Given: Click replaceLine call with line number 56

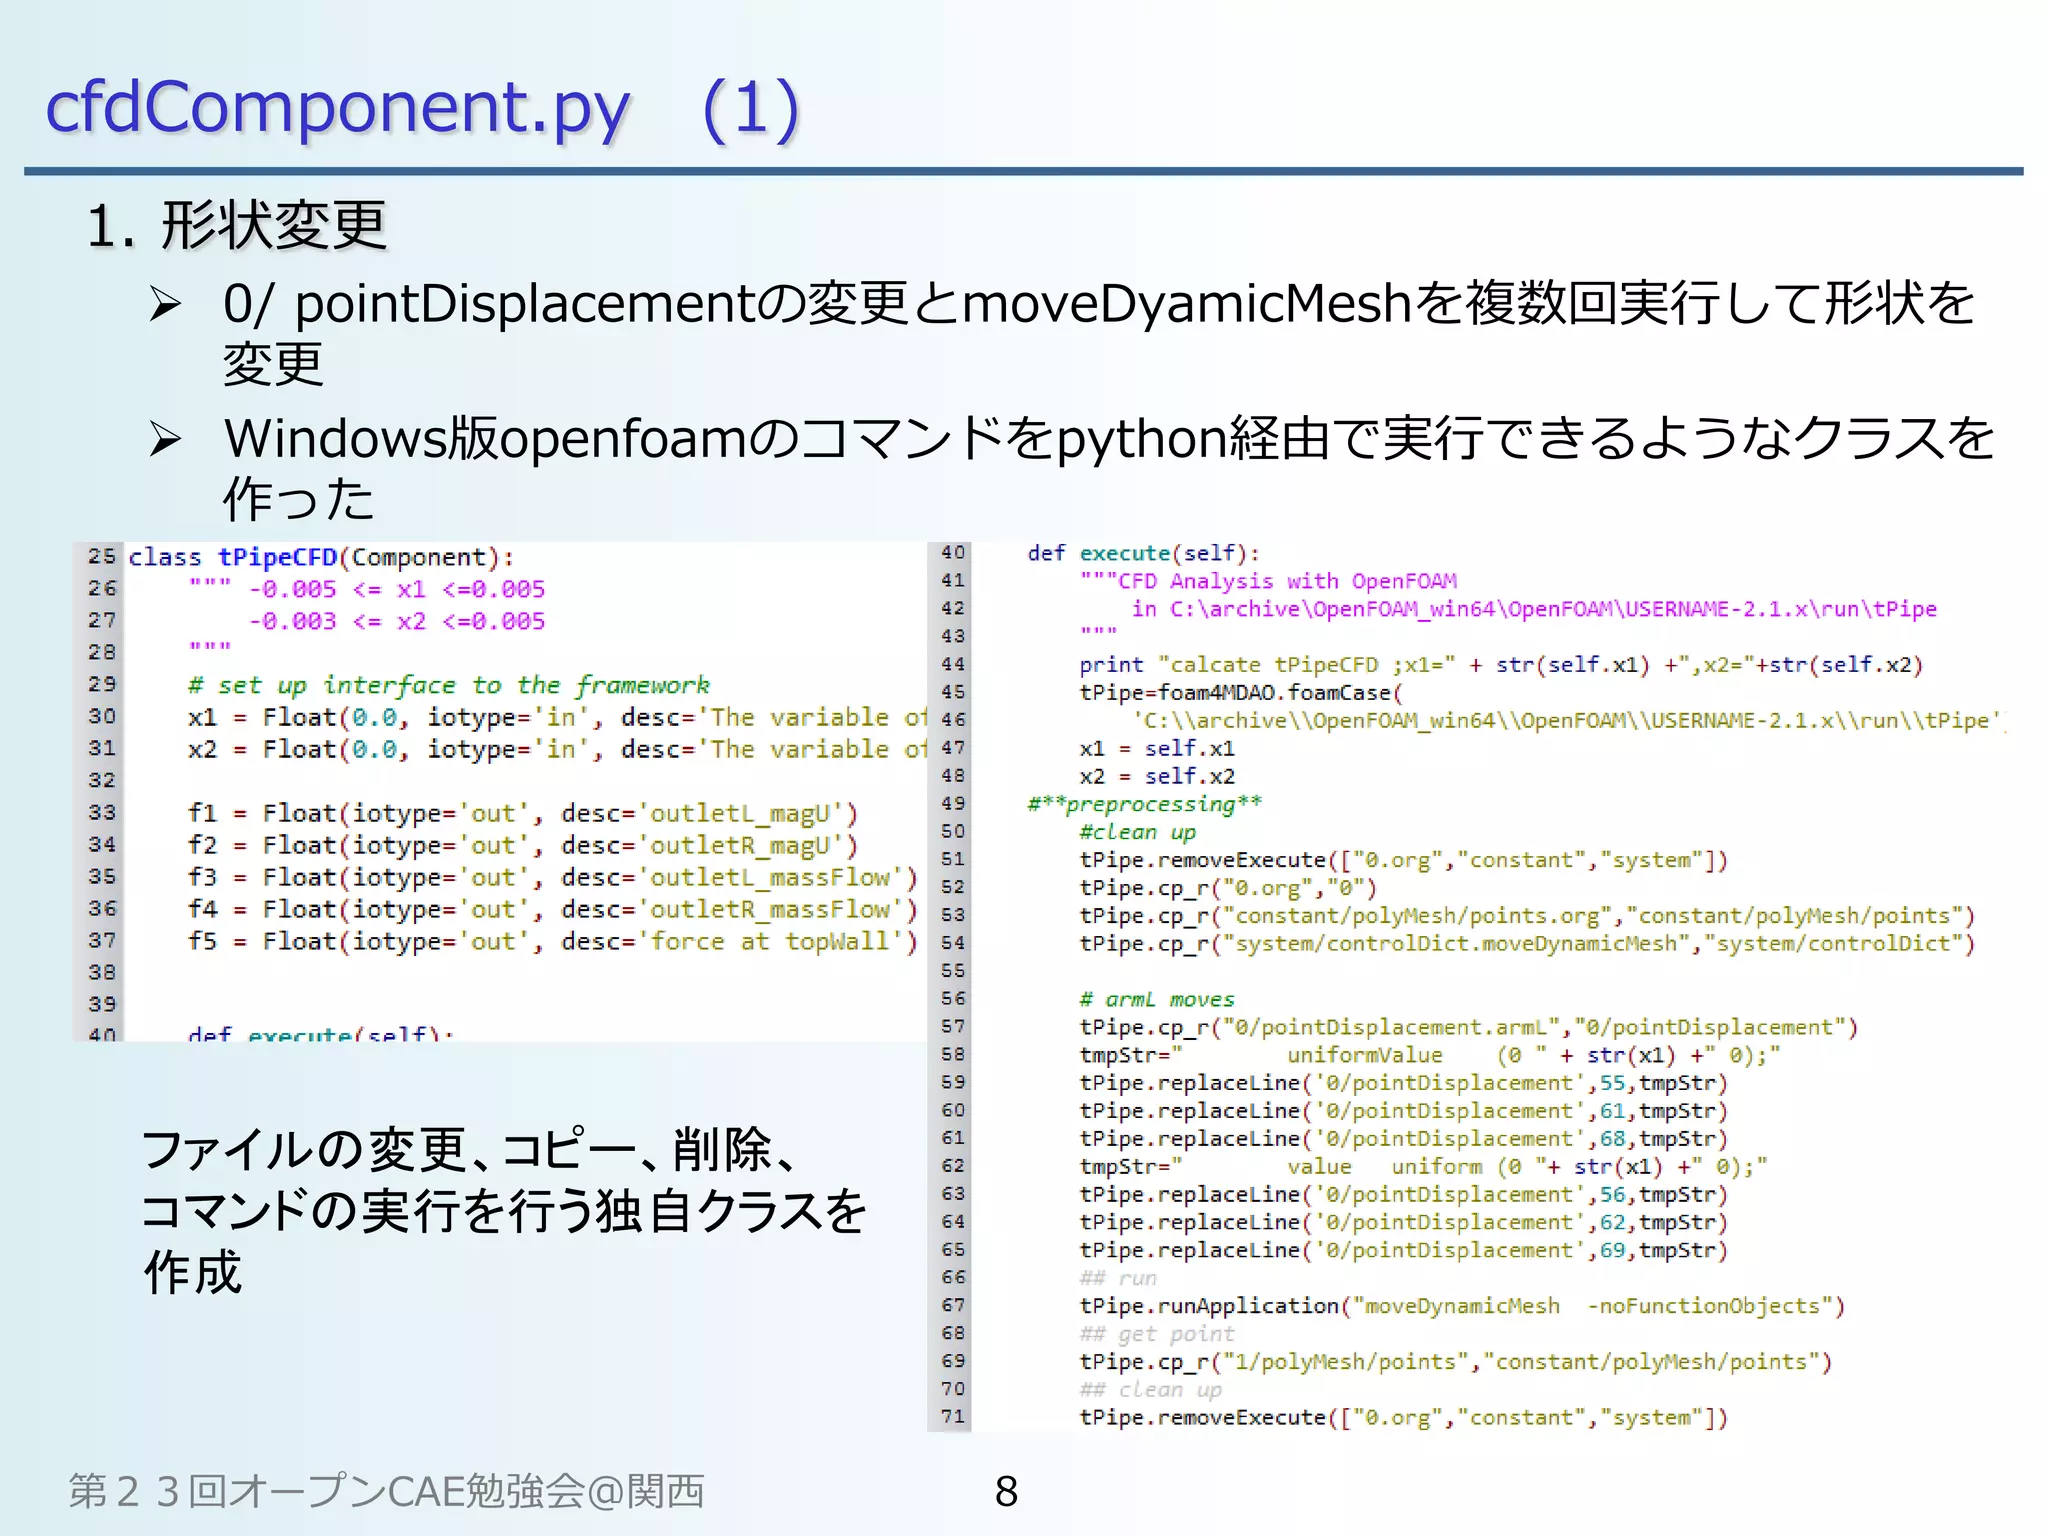Looking at the screenshot, I should (x=1403, y=1195).
